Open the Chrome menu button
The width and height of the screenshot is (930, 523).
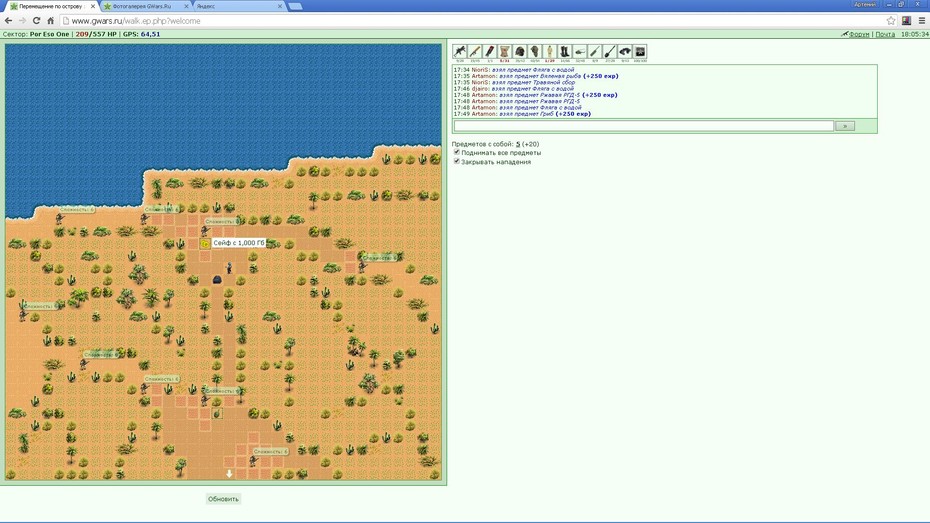[x=922, y=21]
